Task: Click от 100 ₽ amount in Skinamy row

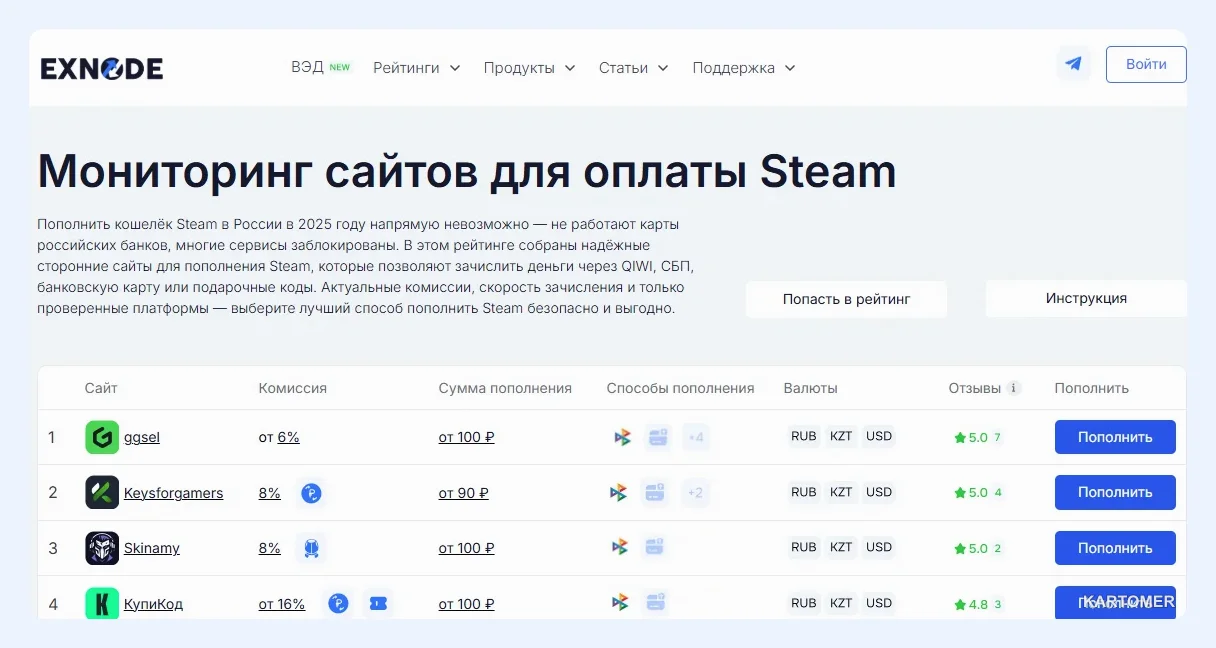Action: click(467, 548)
